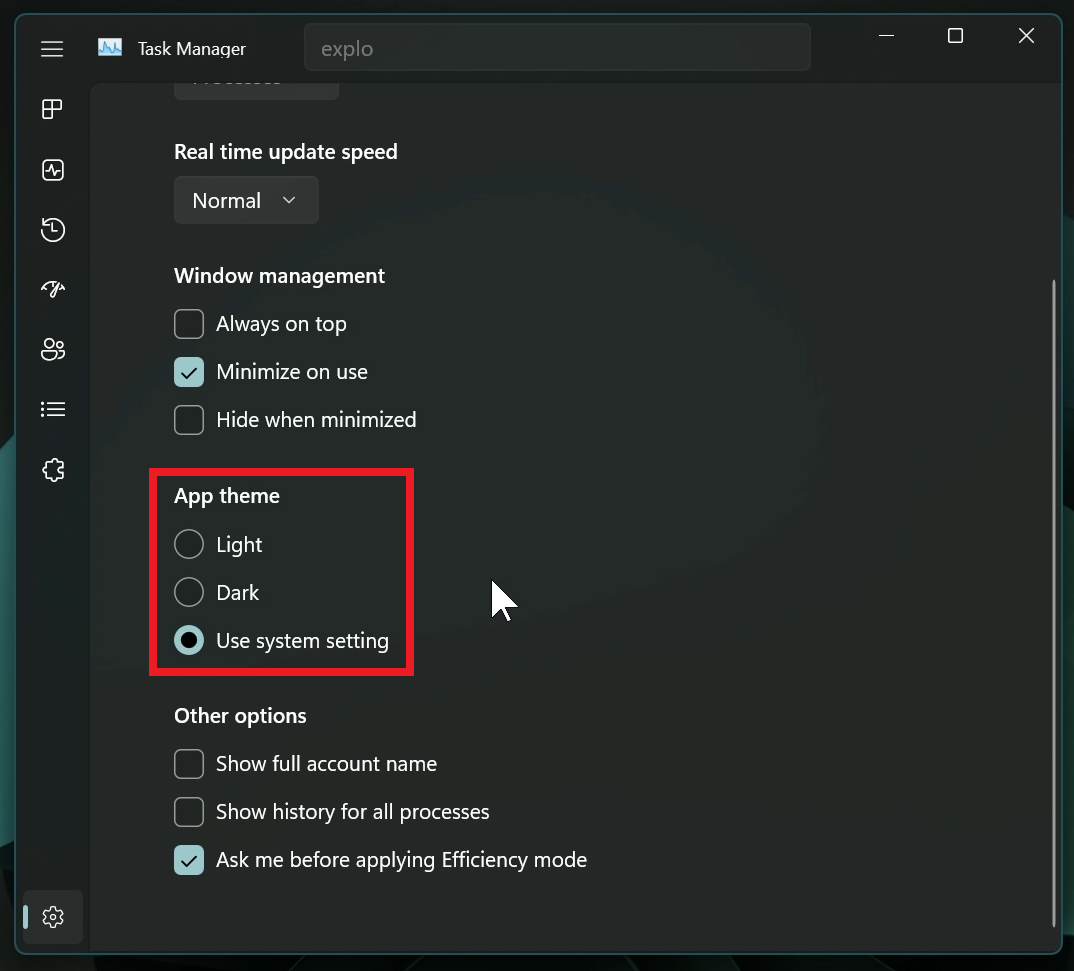Open the Services page
Image resolution: width=1074 pixels, height=971 pixels.
click(52, 470)
